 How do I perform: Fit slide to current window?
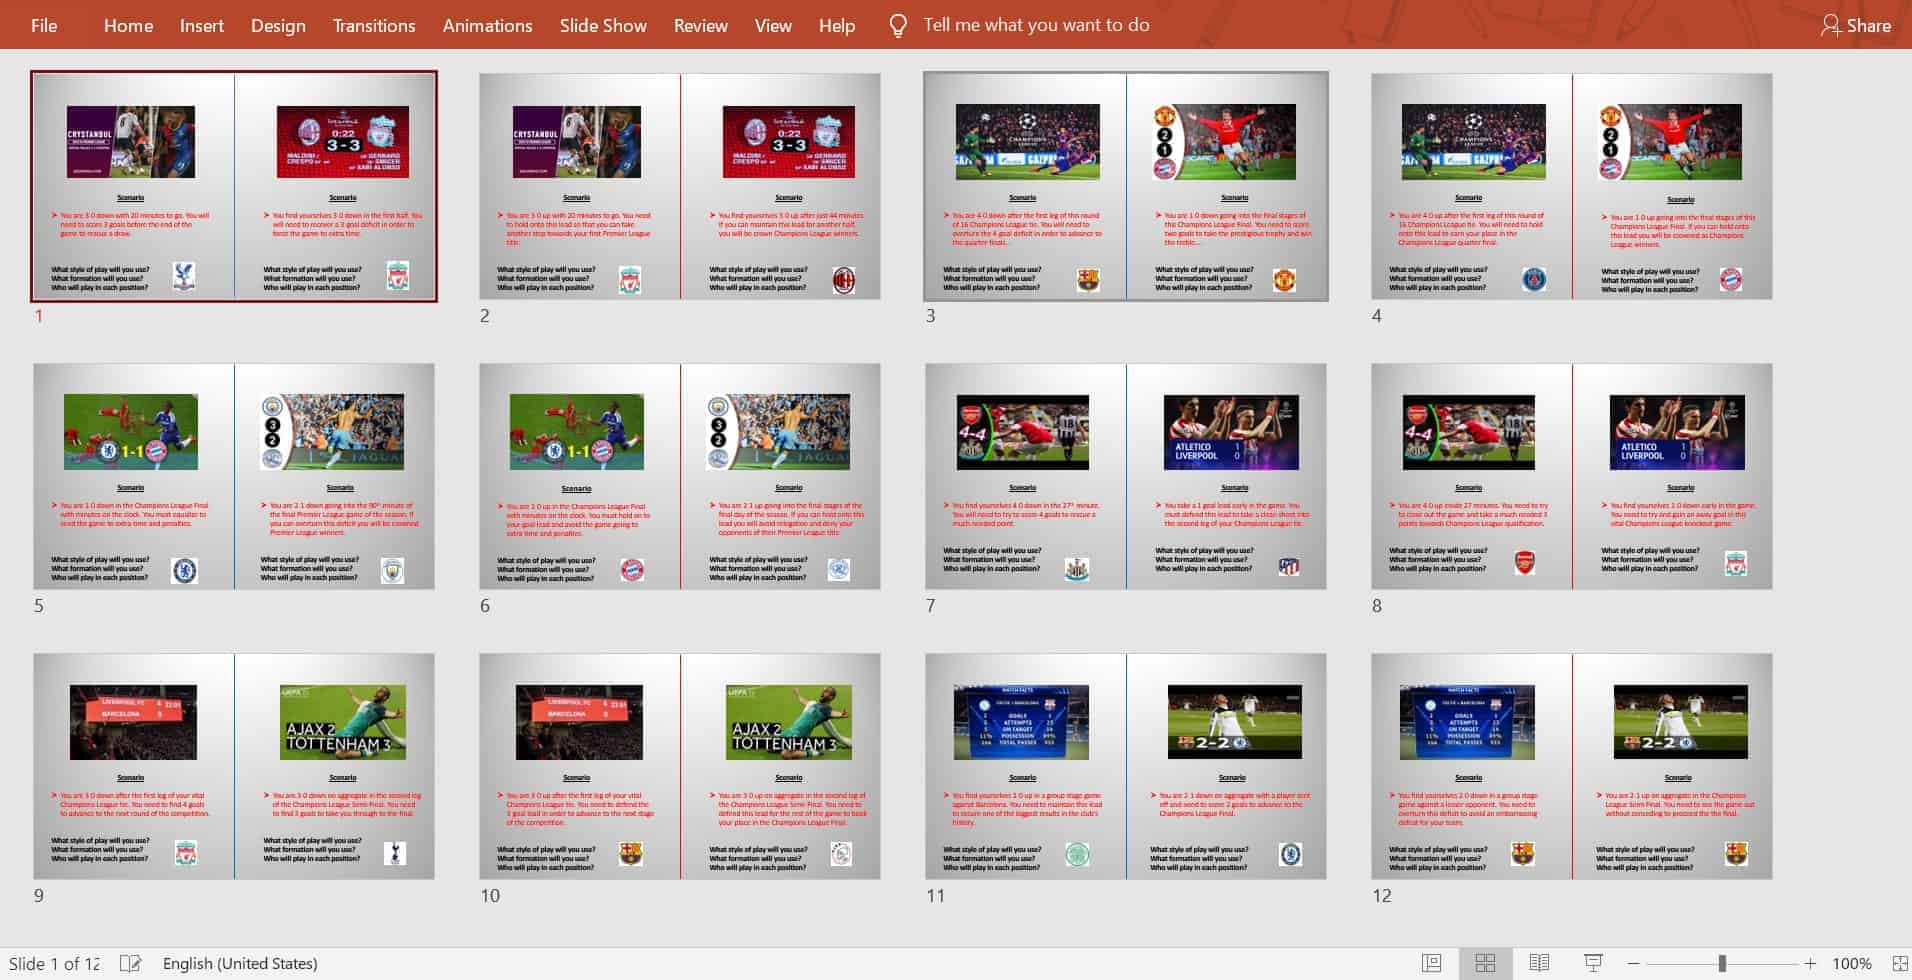pos(1899,963)
